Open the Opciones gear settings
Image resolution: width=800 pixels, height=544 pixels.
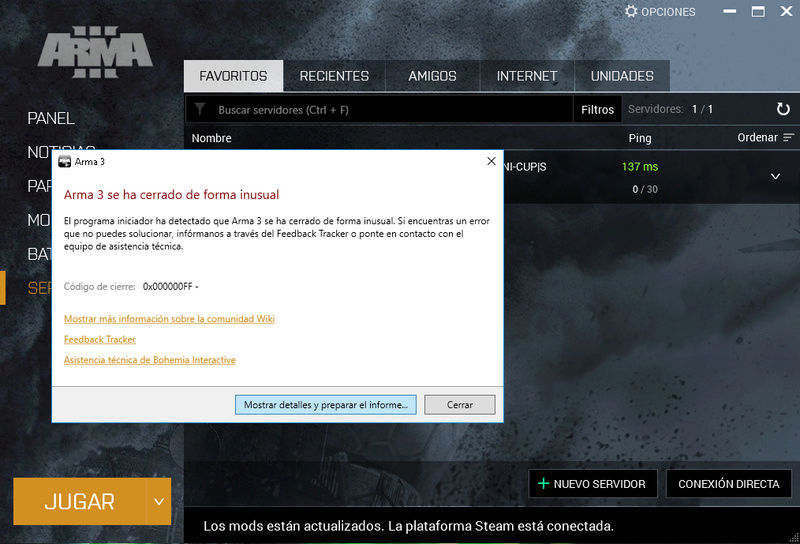tap(660, 11)
